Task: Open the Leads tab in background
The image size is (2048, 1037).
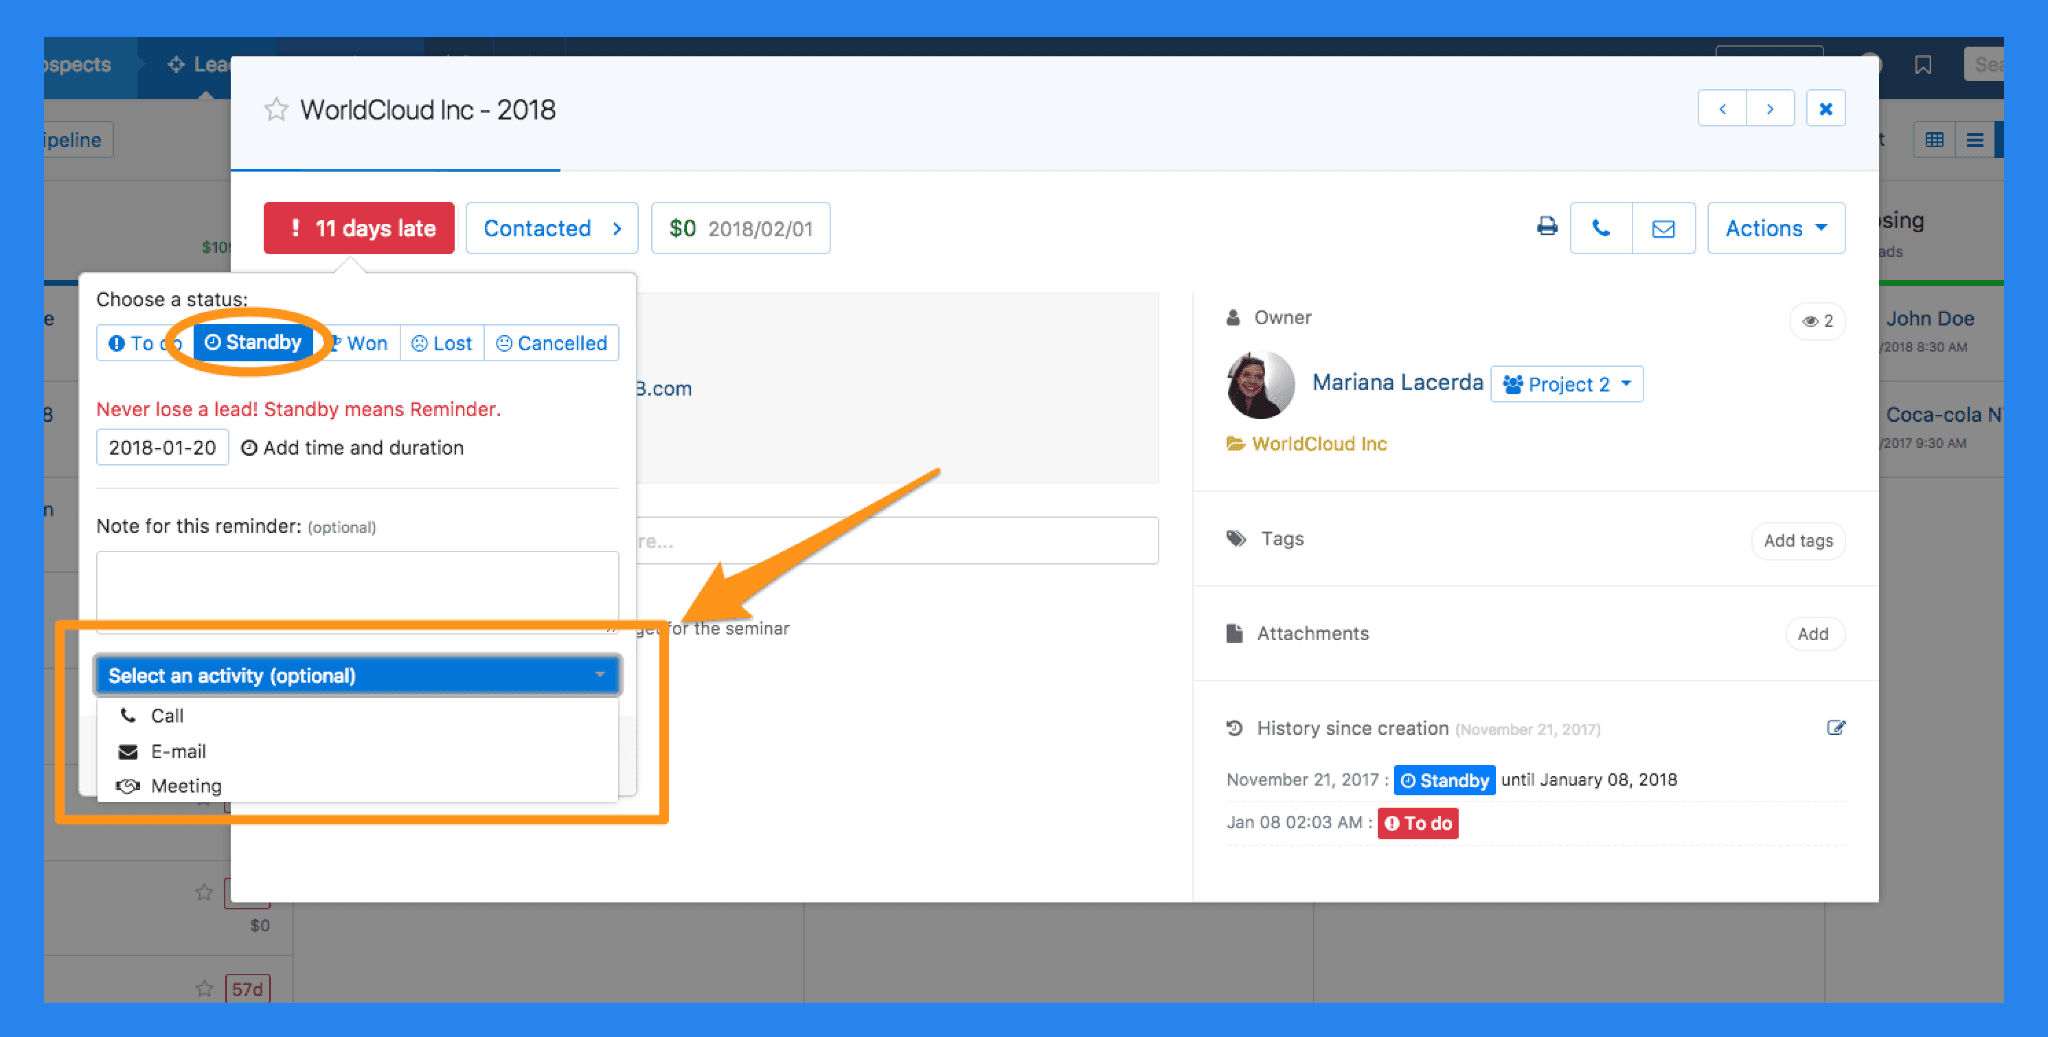Action: (198, 64)
